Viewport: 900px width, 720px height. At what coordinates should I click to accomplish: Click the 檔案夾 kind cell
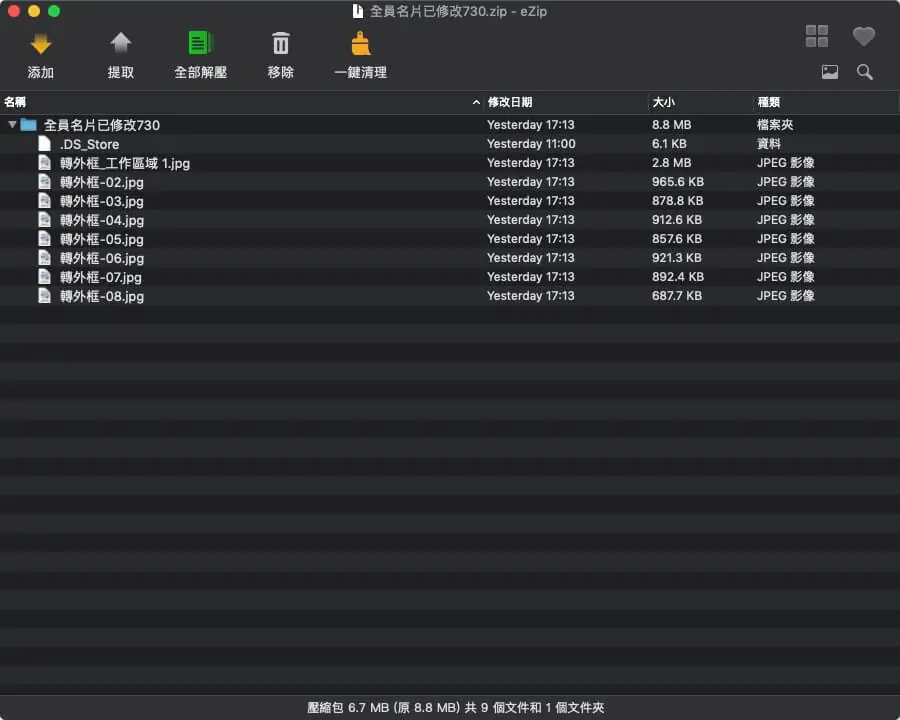(775, 125)
